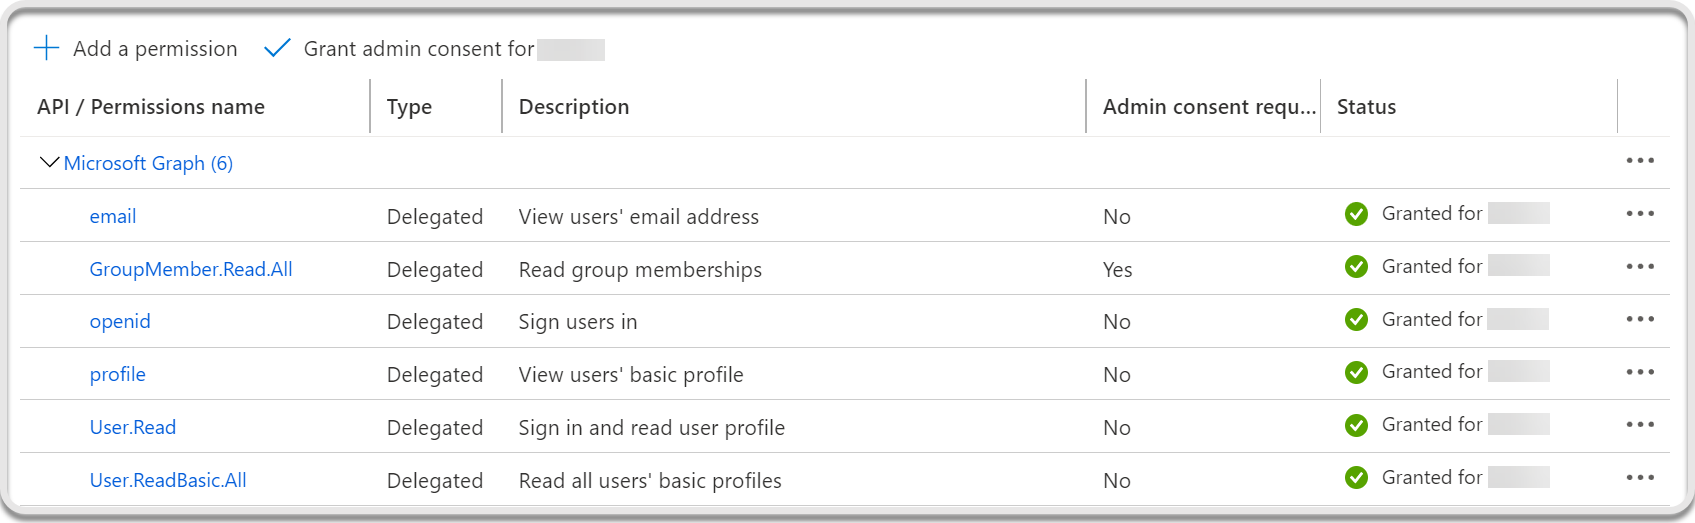The width and height of the screenshot is (1695, 523).
Task: Open the Microsoft Graph (6) link
Action: 148,163
